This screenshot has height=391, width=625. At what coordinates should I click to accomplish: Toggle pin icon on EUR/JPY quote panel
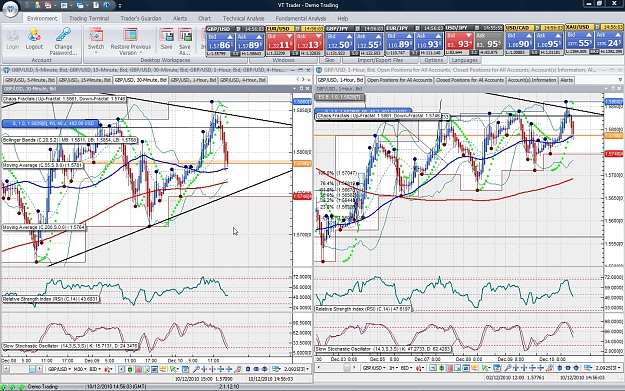point(417,29)
